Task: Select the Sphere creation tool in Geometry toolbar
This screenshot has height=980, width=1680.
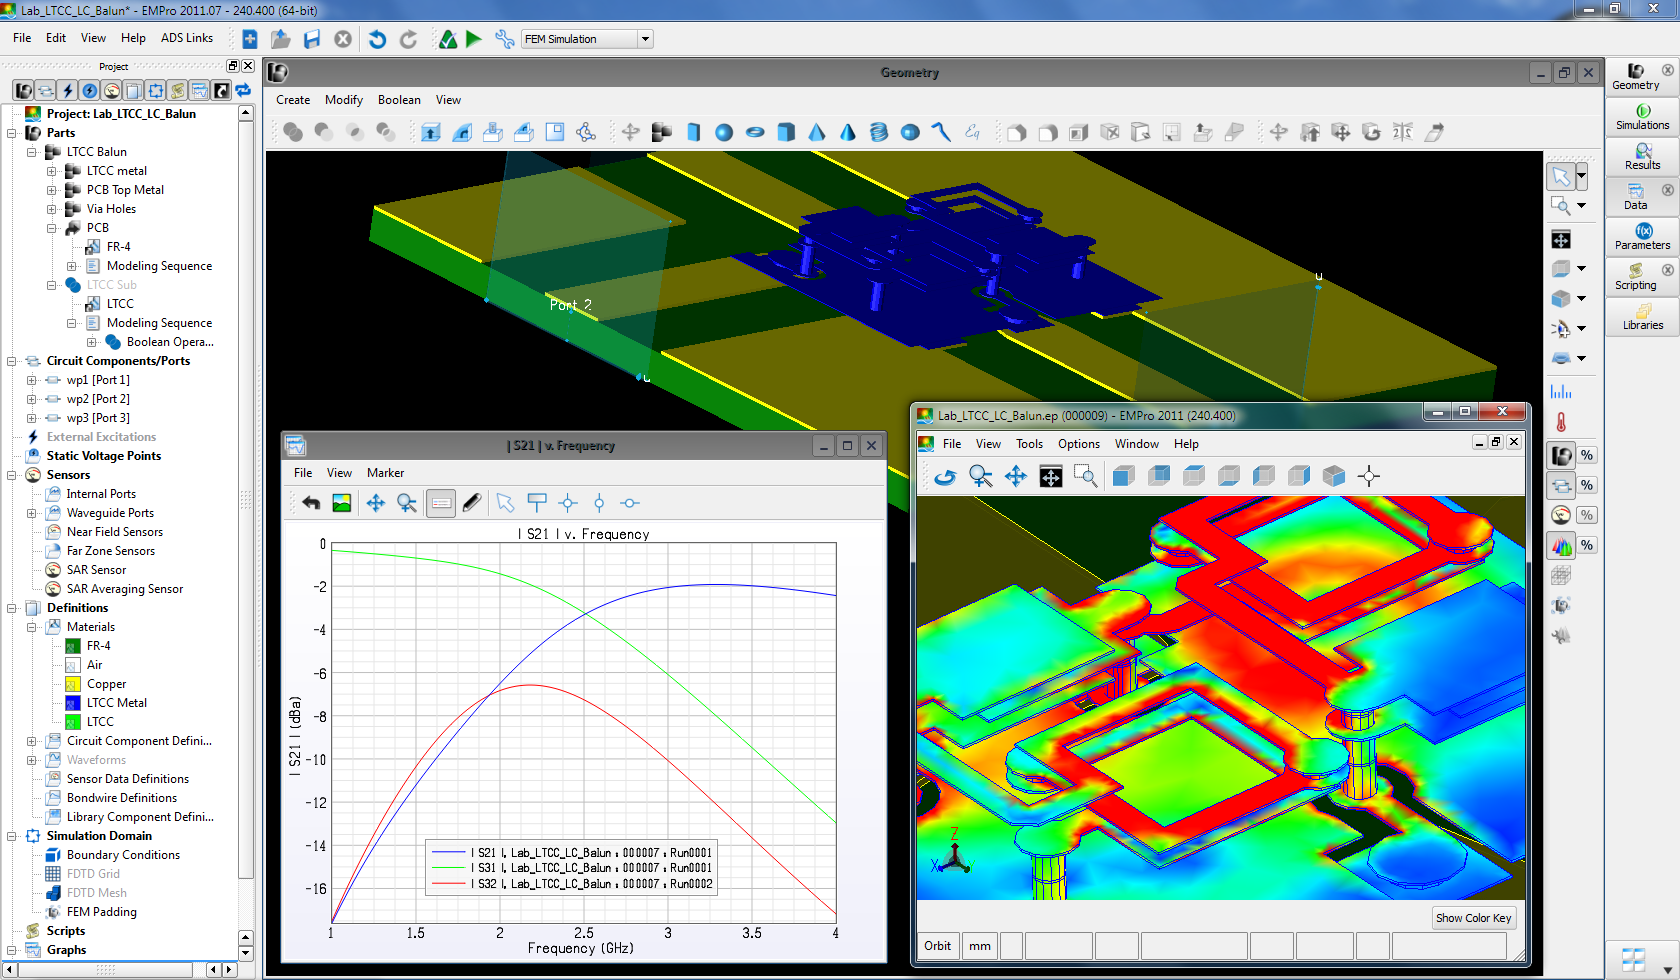Action: tap(723, 131)
